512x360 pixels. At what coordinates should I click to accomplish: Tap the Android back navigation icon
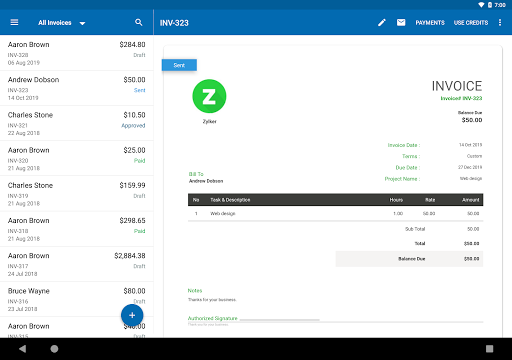tap(22, 349)
